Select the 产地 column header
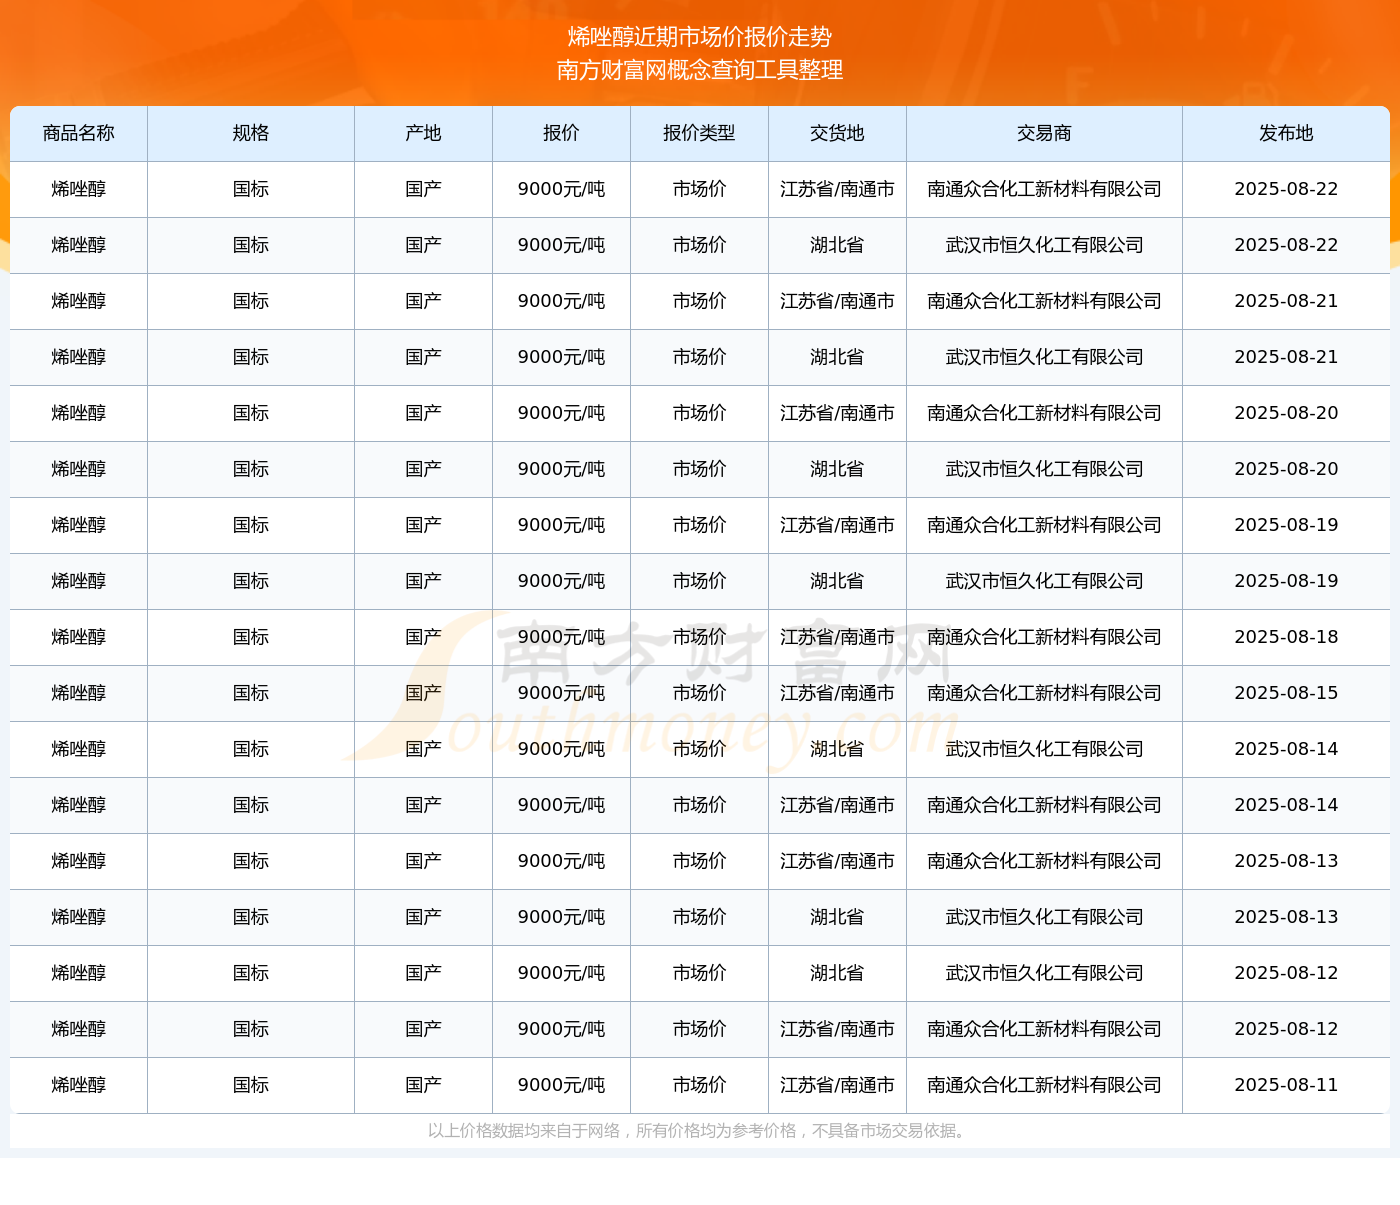Screen dimensions: 1400x1205 coord(424,133)
